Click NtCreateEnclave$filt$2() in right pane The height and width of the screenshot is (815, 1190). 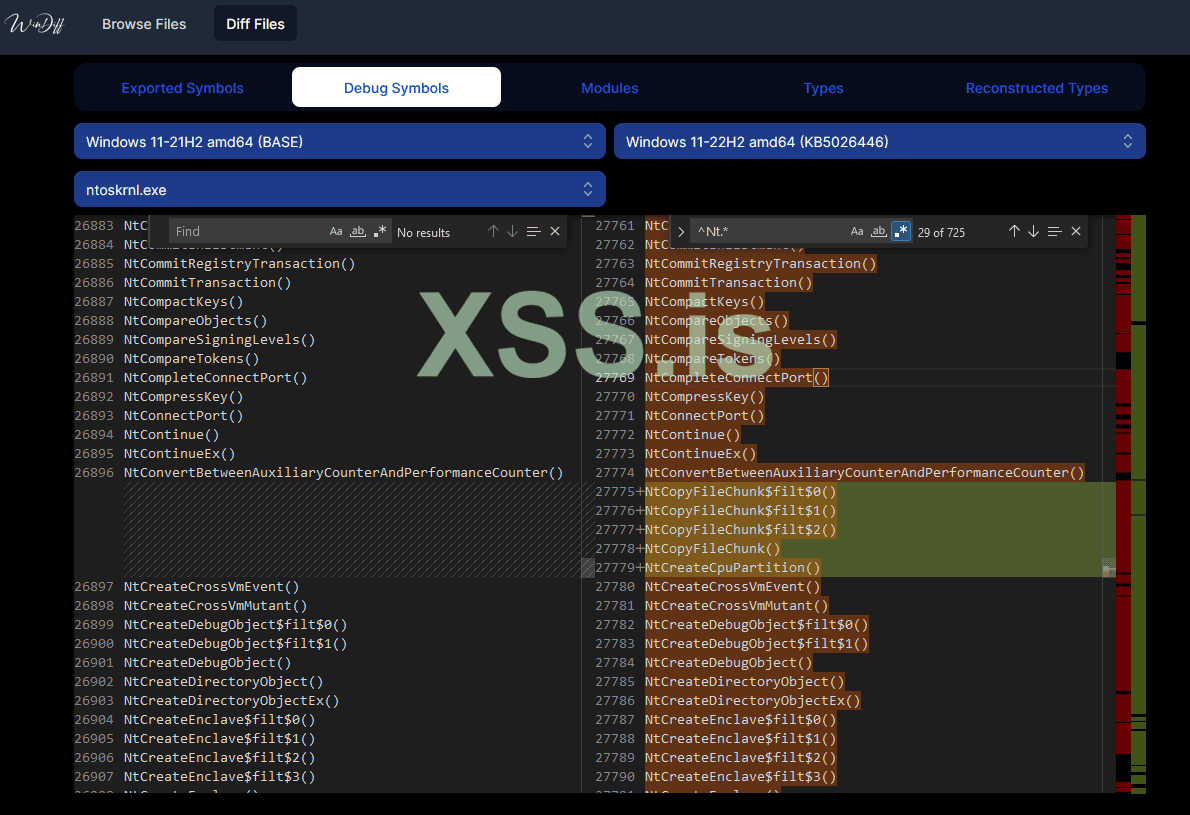click(740, 757)
